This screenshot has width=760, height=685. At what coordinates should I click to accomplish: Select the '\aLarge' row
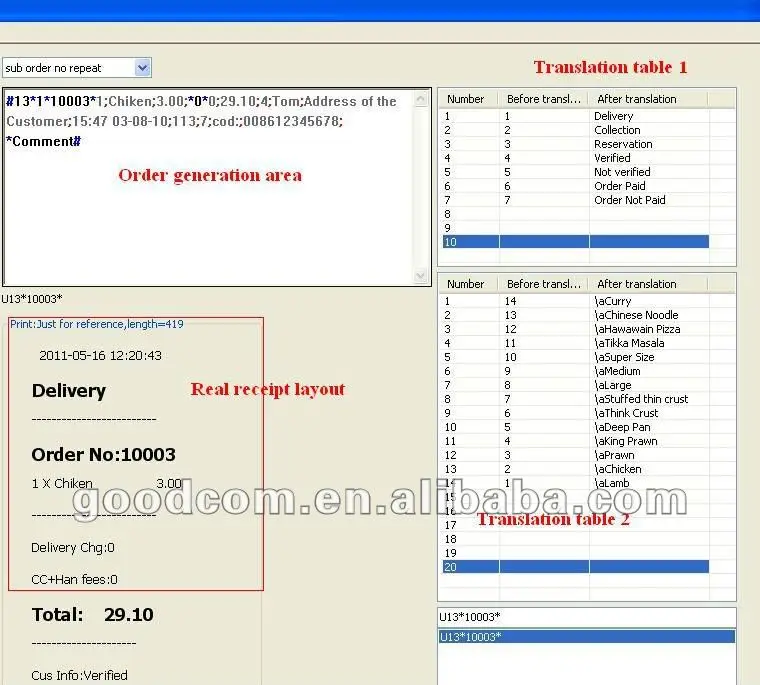click(x=576, y=385)
